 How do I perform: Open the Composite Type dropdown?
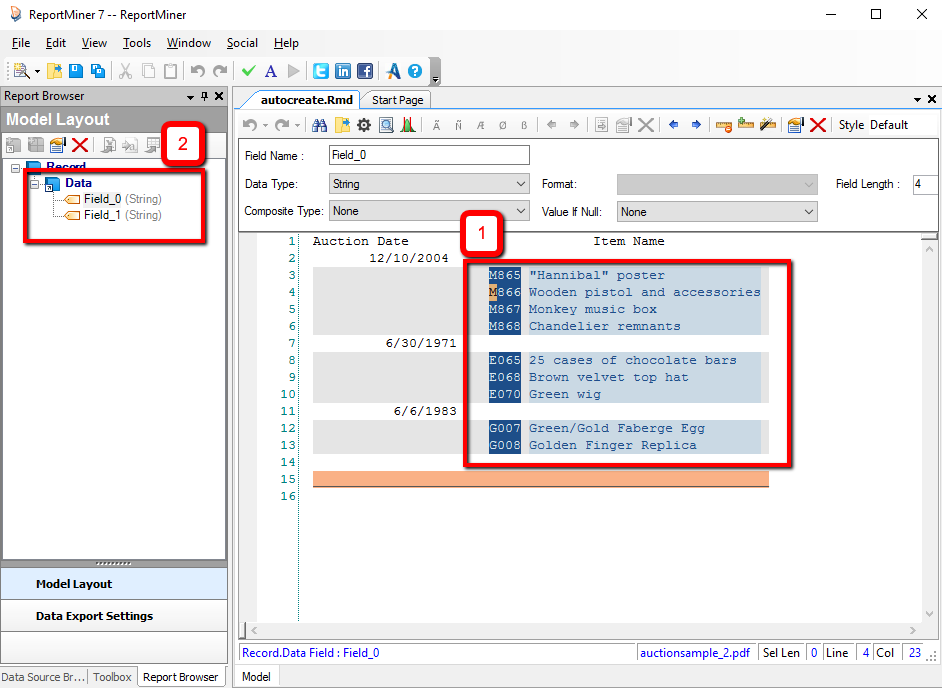429,212
